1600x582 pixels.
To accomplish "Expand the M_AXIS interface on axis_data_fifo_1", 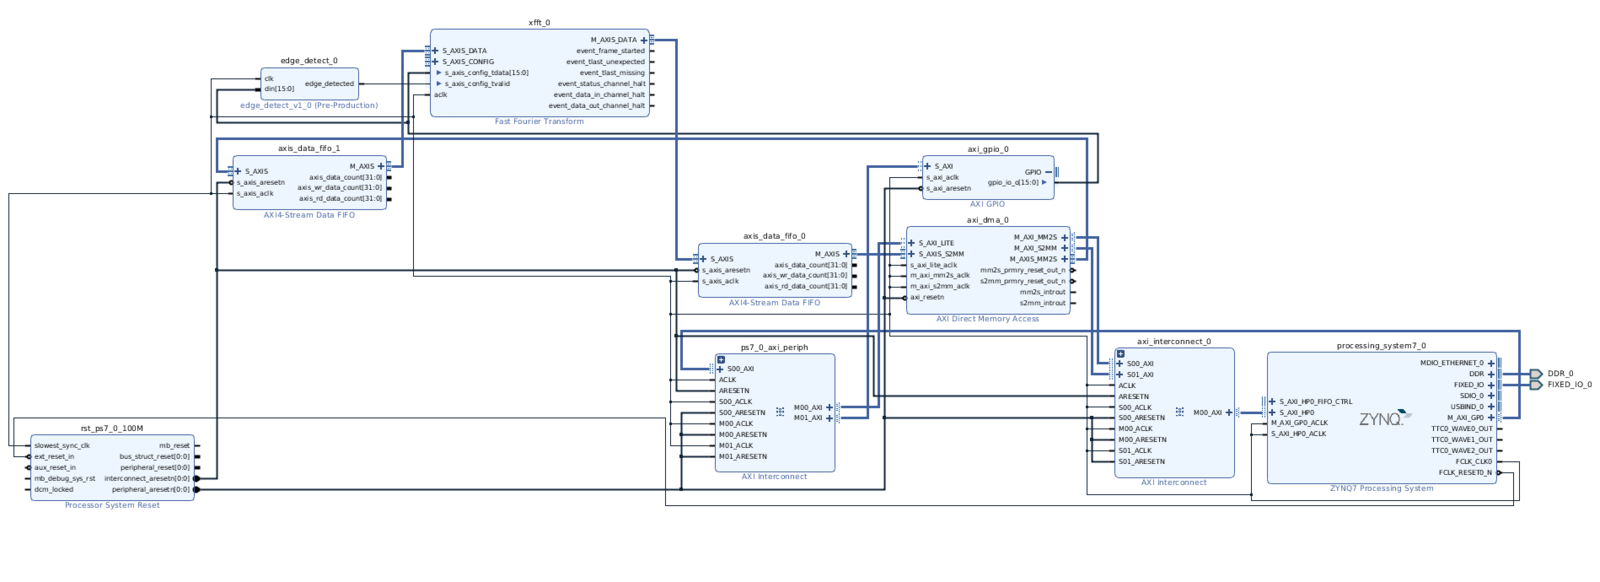I will pyautogui.click(x=380, y=167).
